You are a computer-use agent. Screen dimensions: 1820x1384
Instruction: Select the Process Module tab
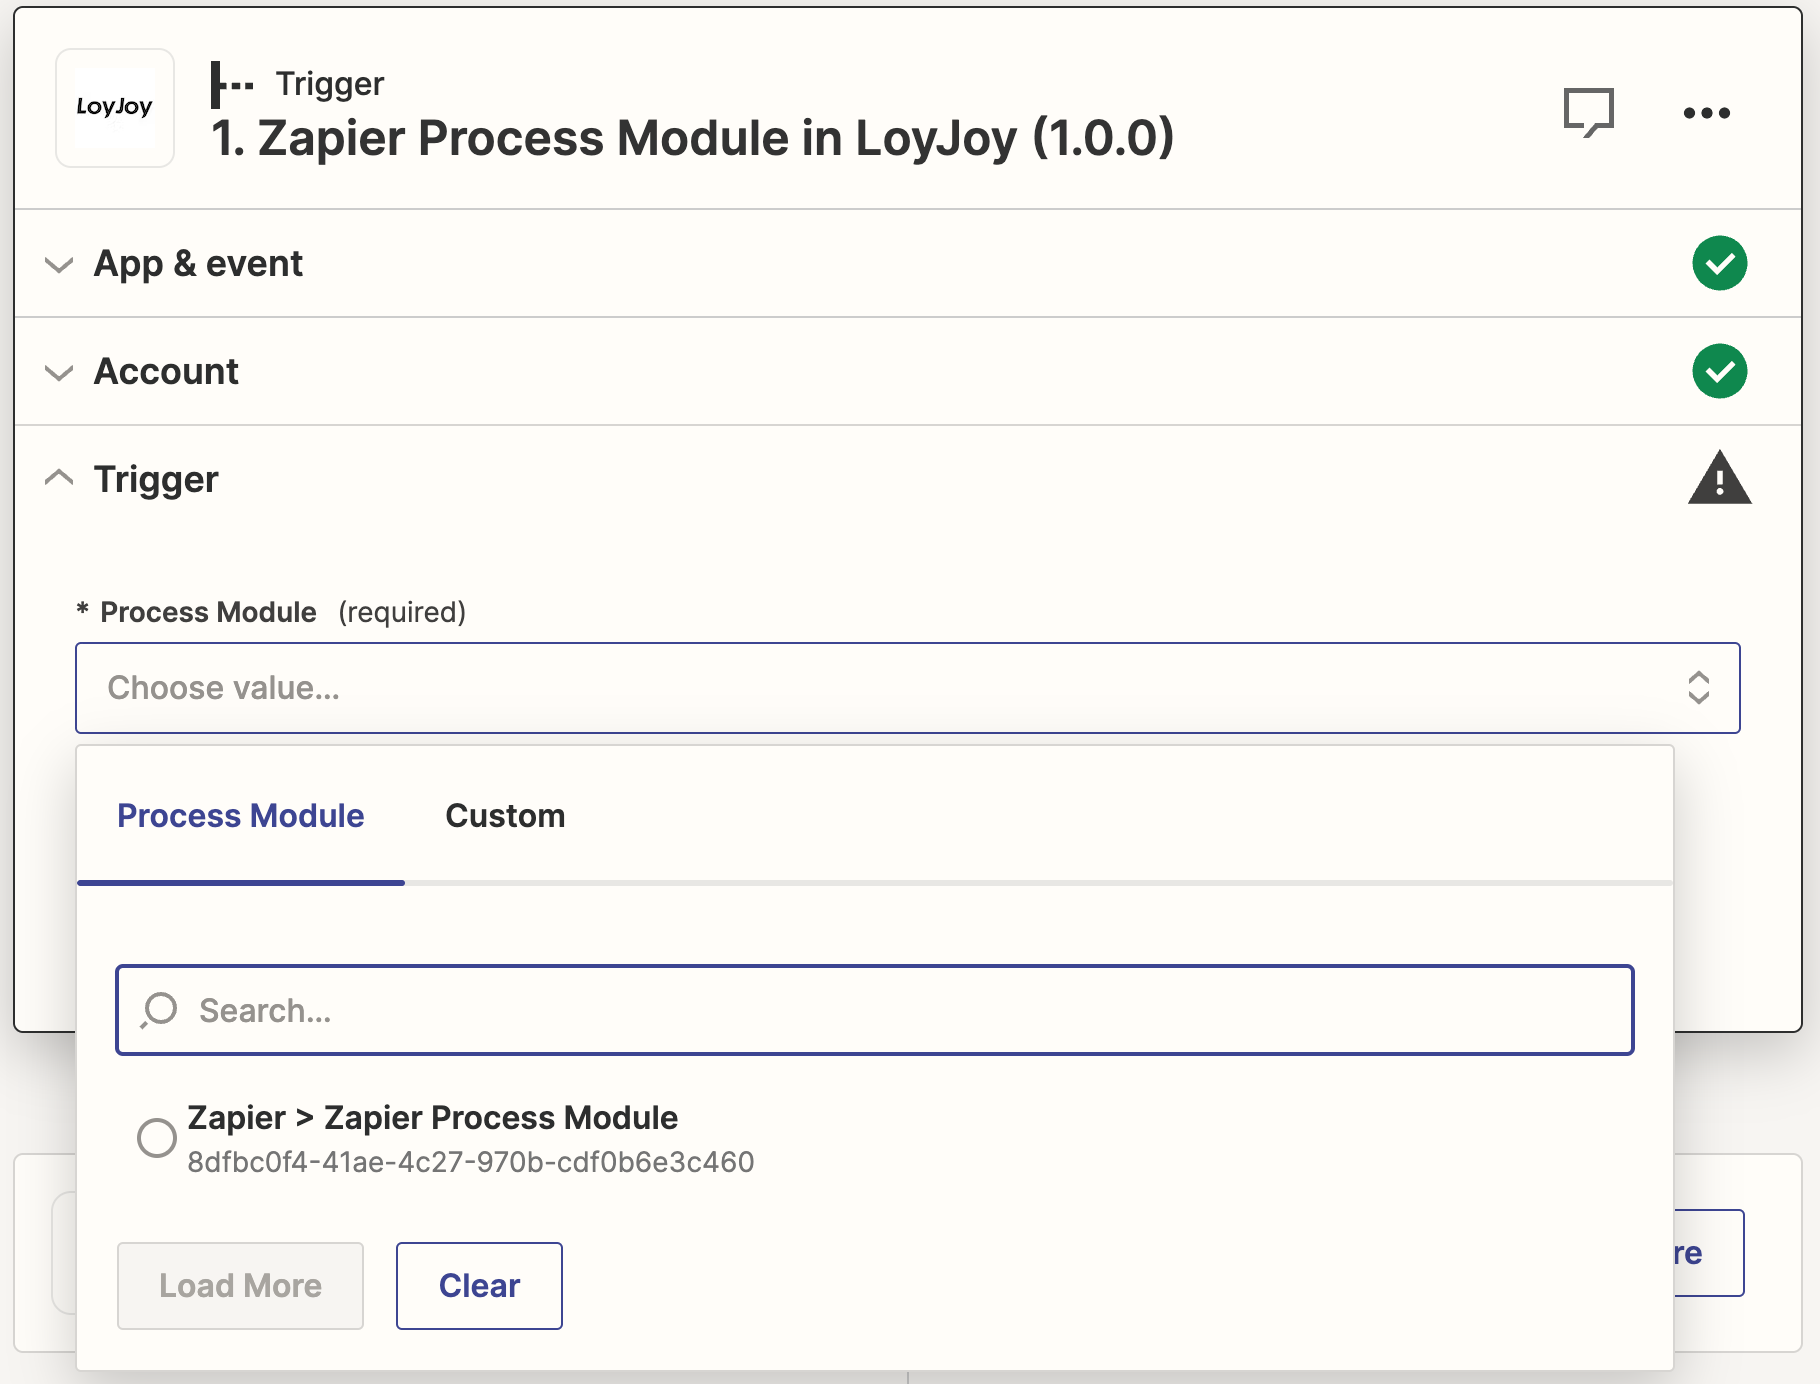pyautogui.click(x=240, y=815)
